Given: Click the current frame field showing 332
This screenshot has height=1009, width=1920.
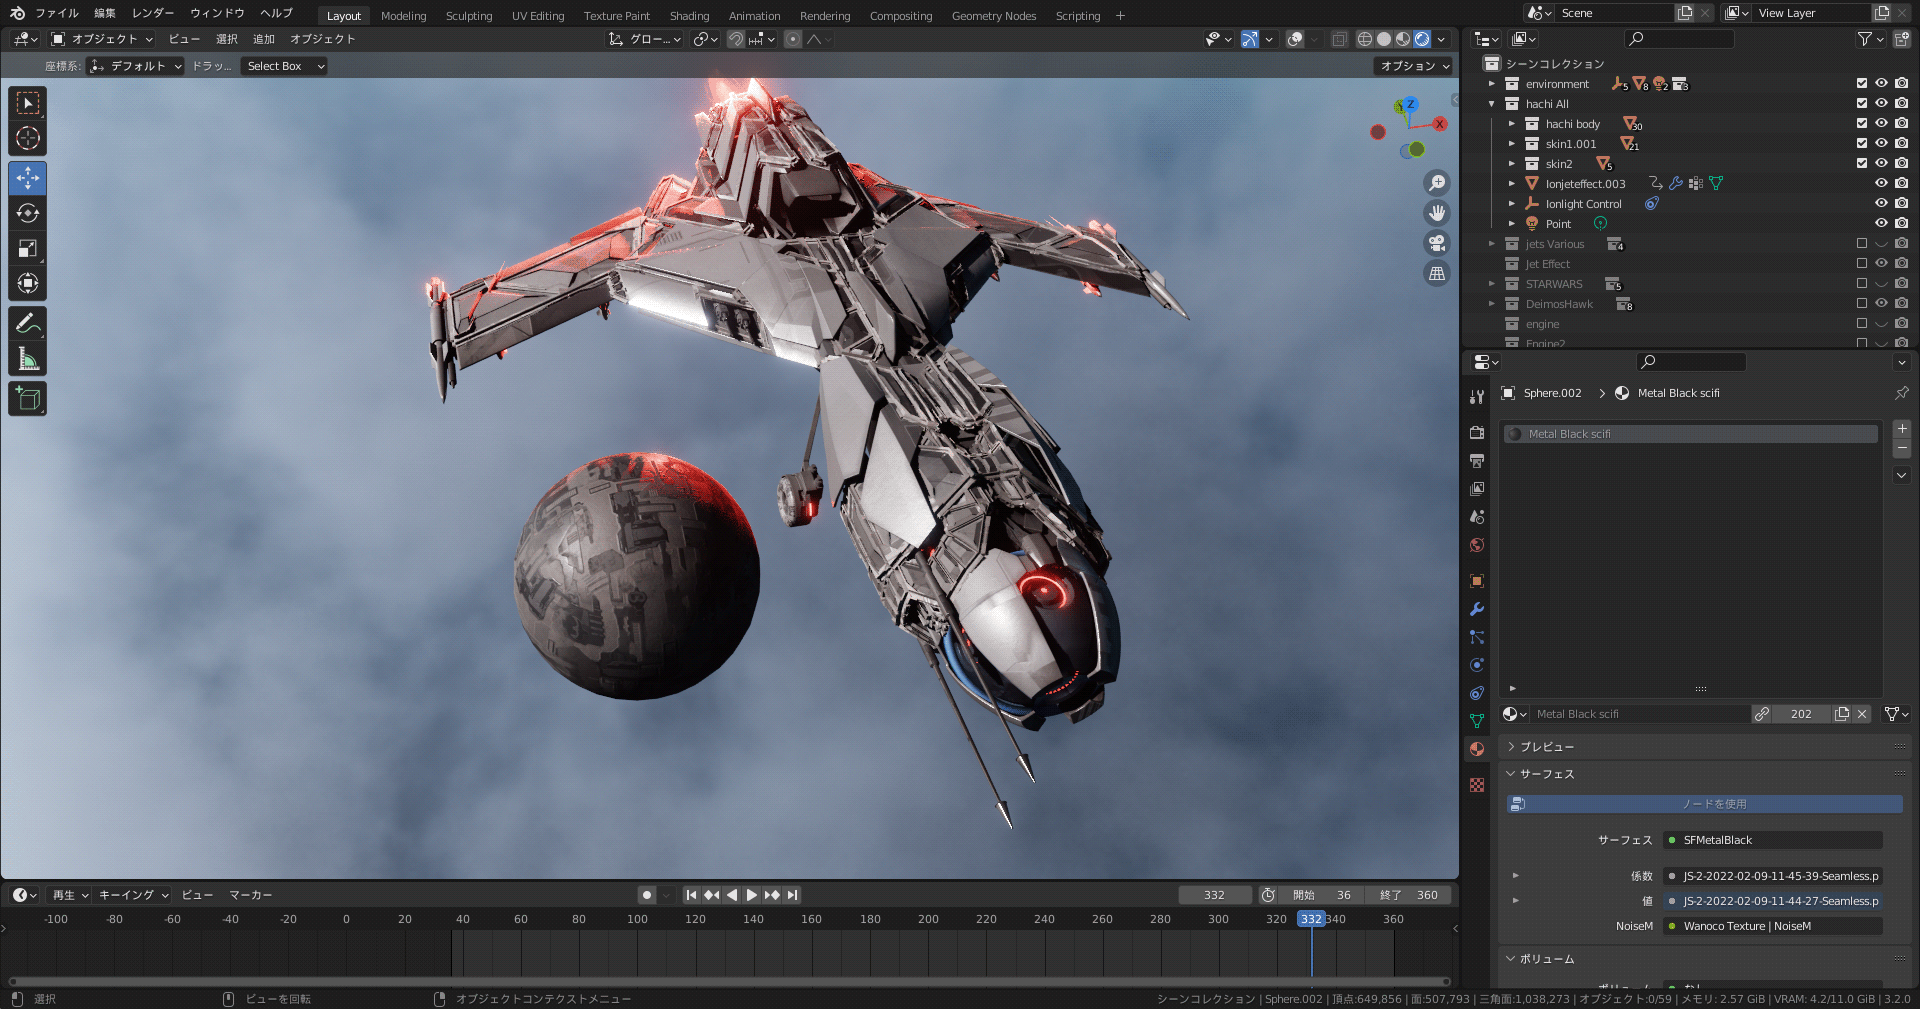Looking at the screenshot, I should click(1214, 894).
